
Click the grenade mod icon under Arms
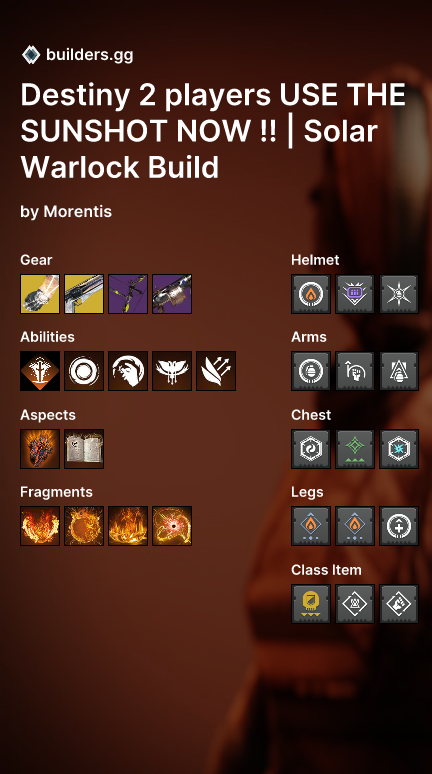click(311, 371)
